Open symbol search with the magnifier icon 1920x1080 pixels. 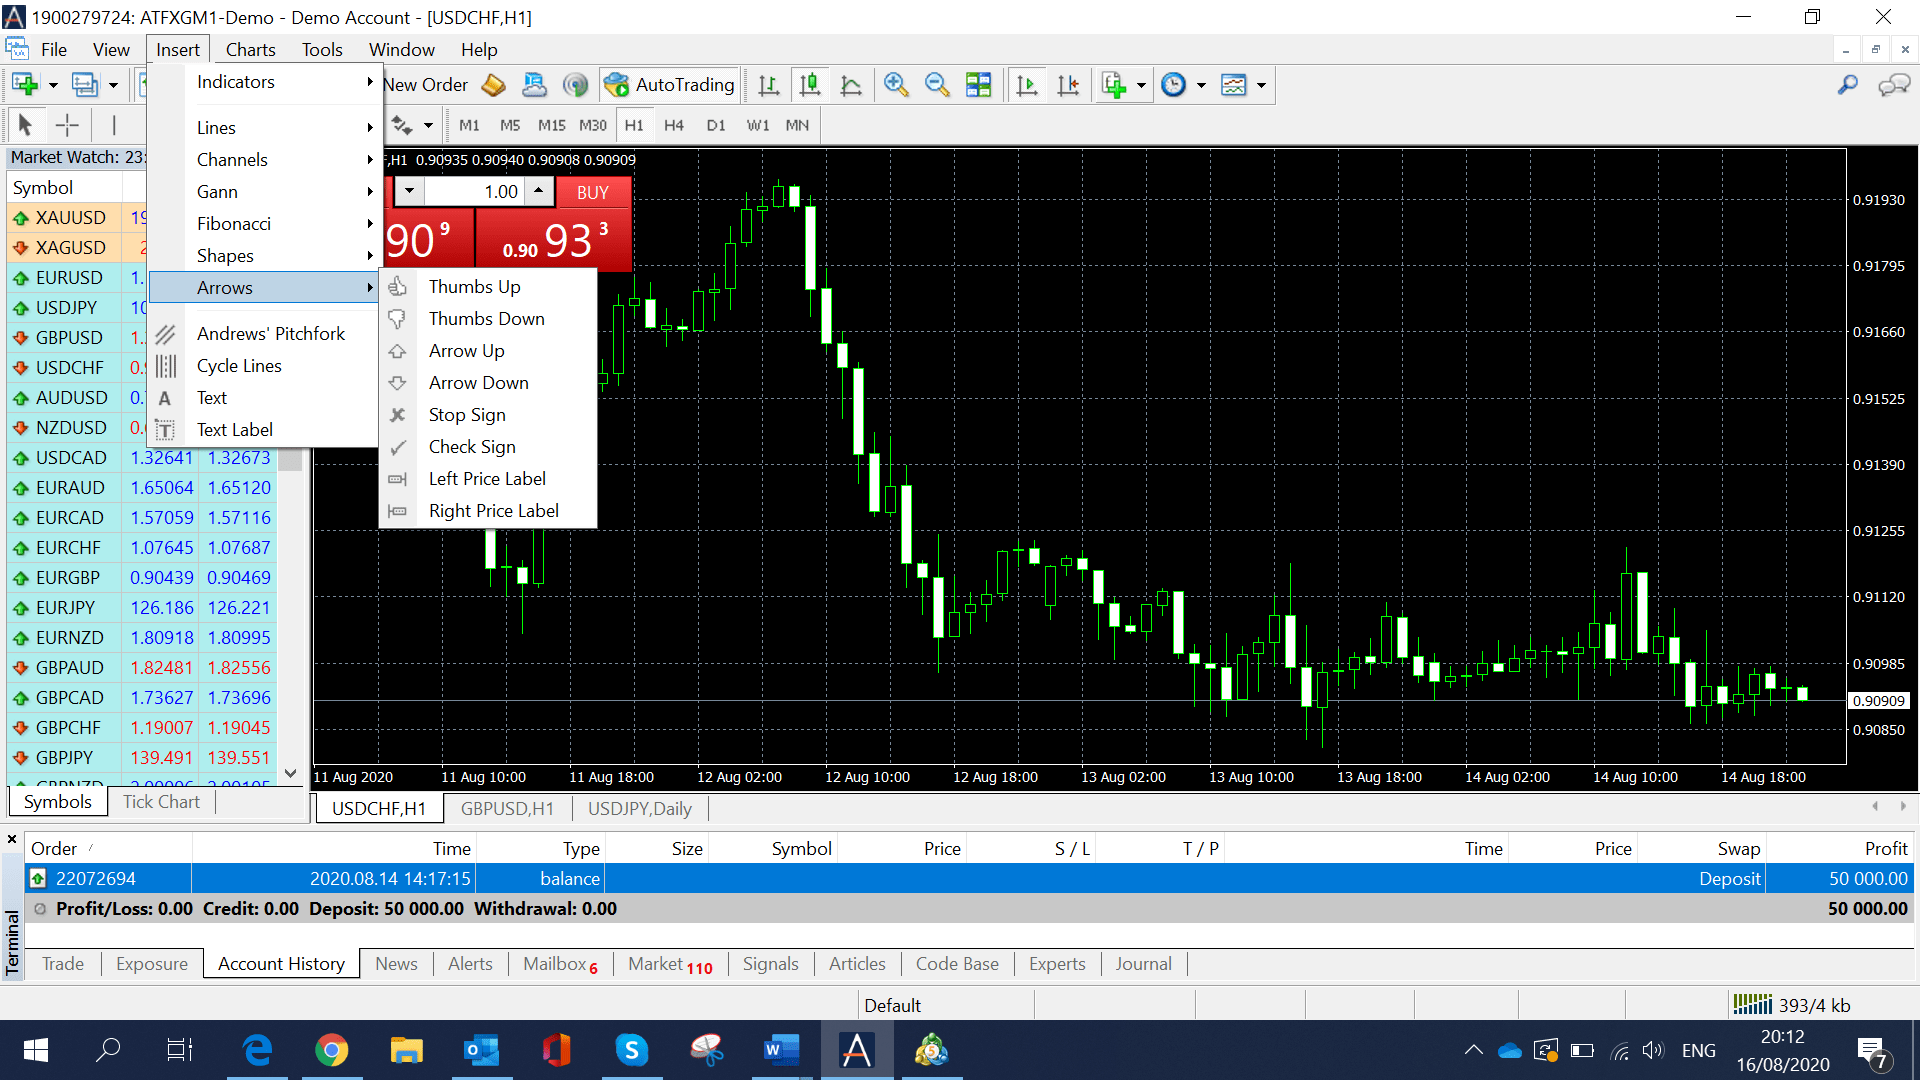pyautogui.click(x=1847, y=85)
